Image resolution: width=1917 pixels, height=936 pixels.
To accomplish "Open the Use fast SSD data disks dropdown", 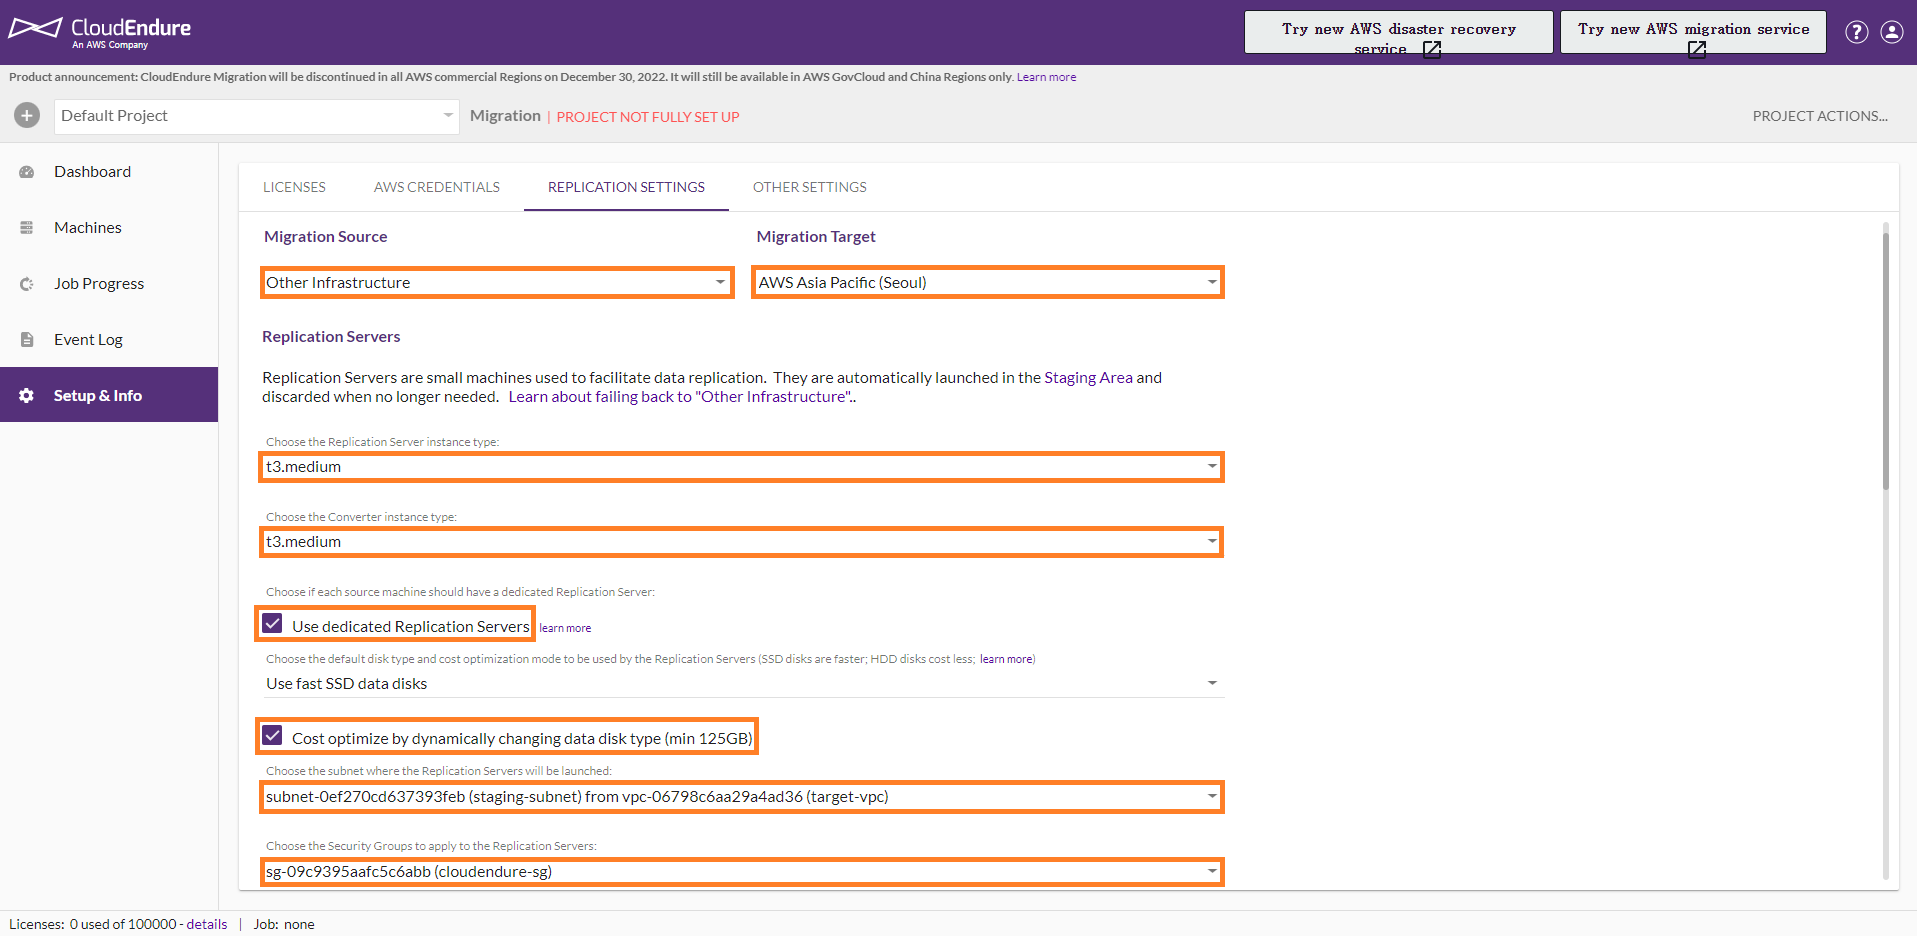I will pyautogui.click(x=742, y=684).
